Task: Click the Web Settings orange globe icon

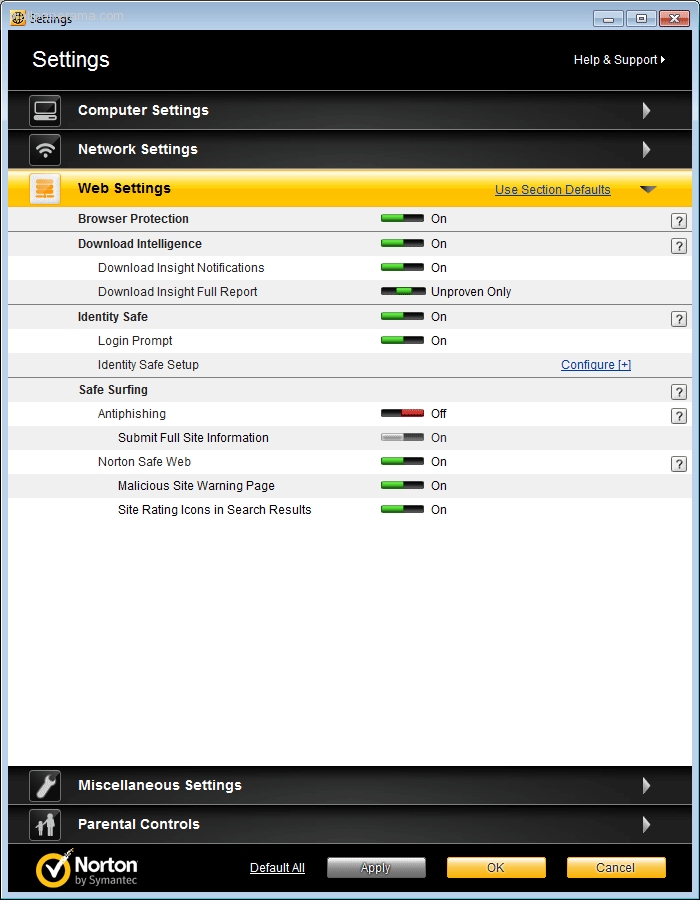Action: coord(45,189)
